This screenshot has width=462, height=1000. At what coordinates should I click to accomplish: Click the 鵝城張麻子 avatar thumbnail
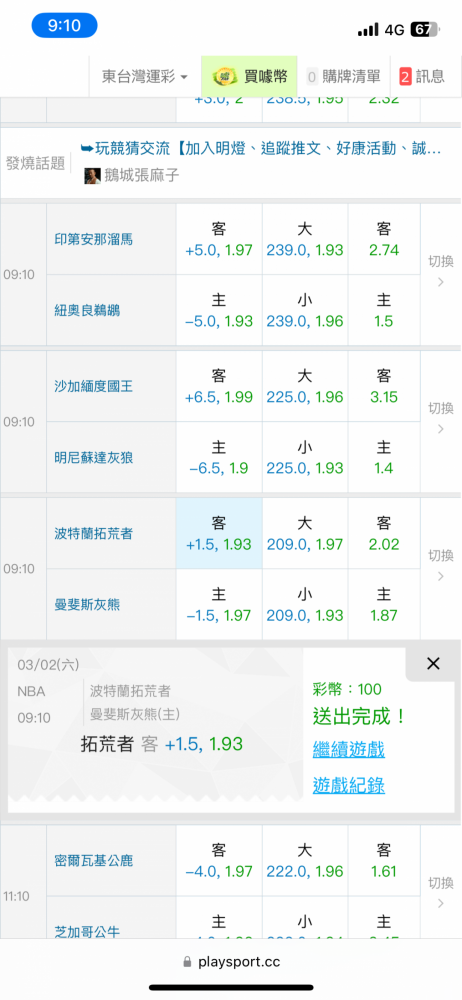93,176
